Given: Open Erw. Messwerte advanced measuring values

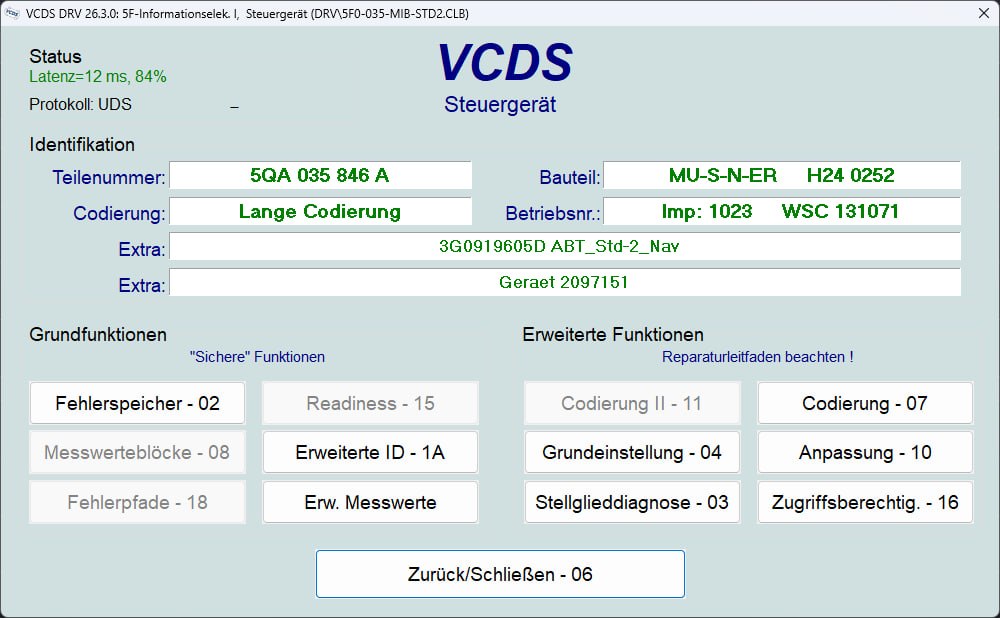Looking at the screenshot, I should 370,502.
